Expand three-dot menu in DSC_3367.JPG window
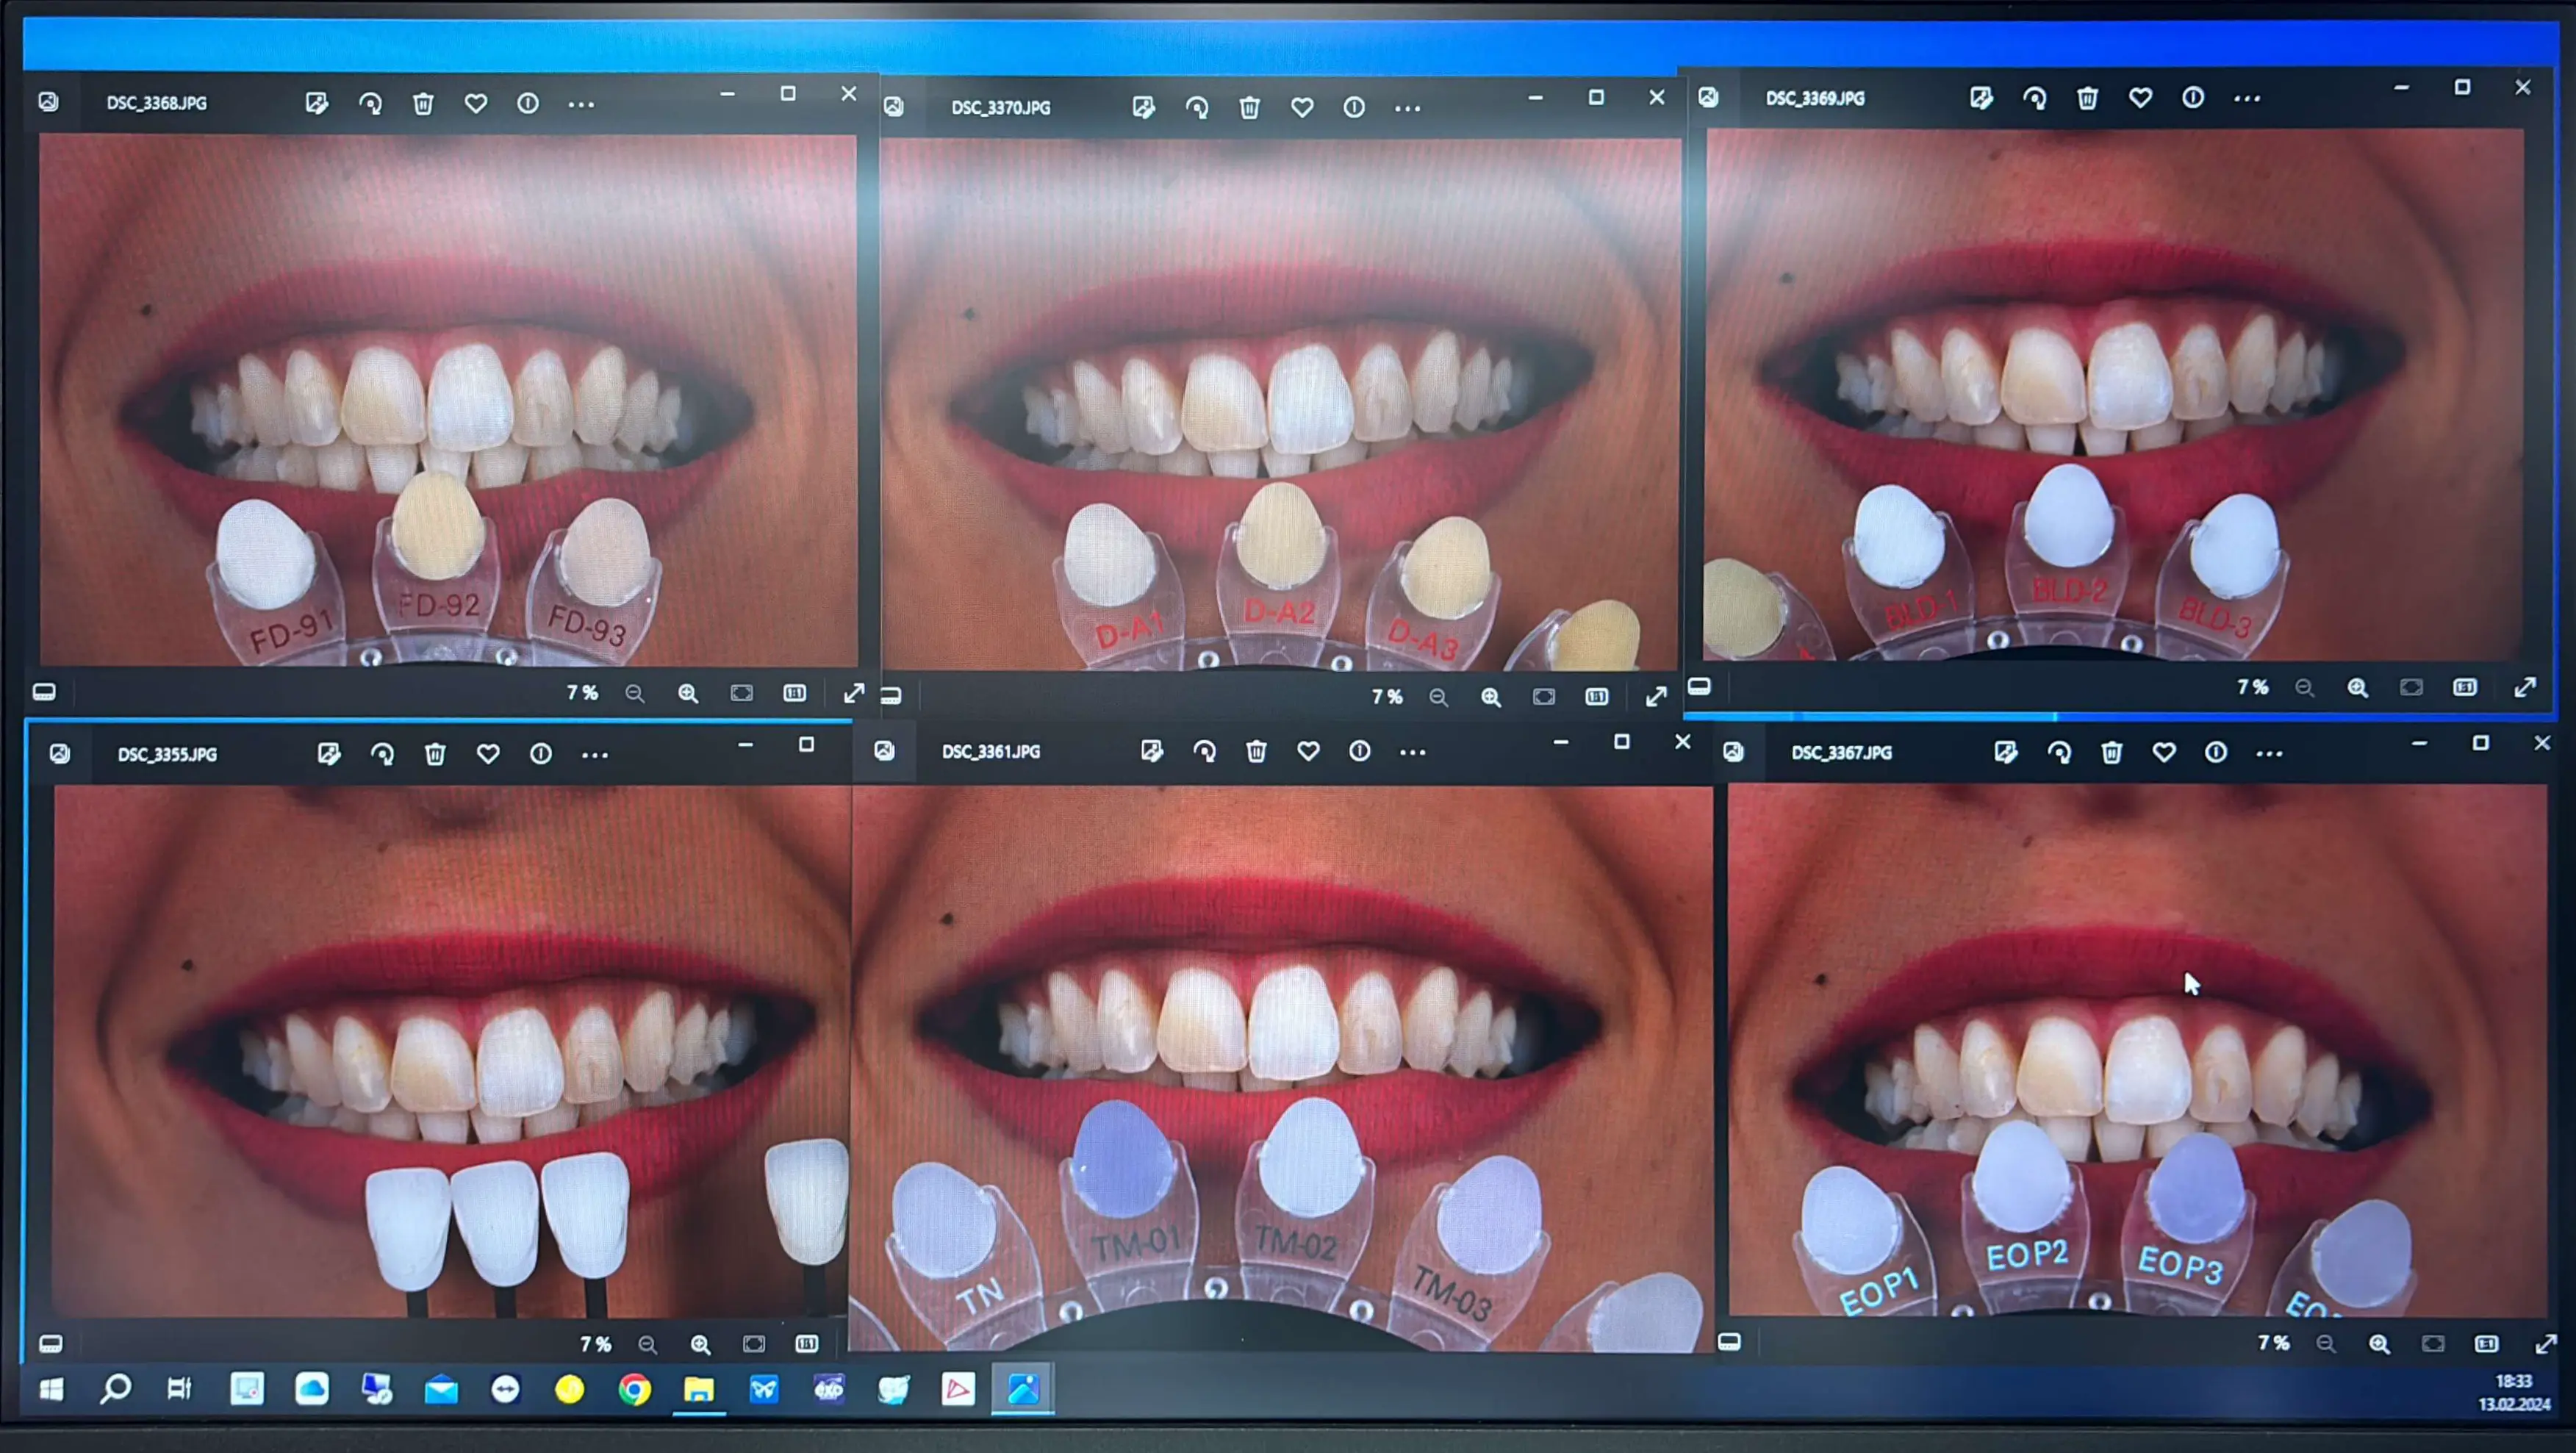2576x1453 pixels. (x=2269, y=753)
